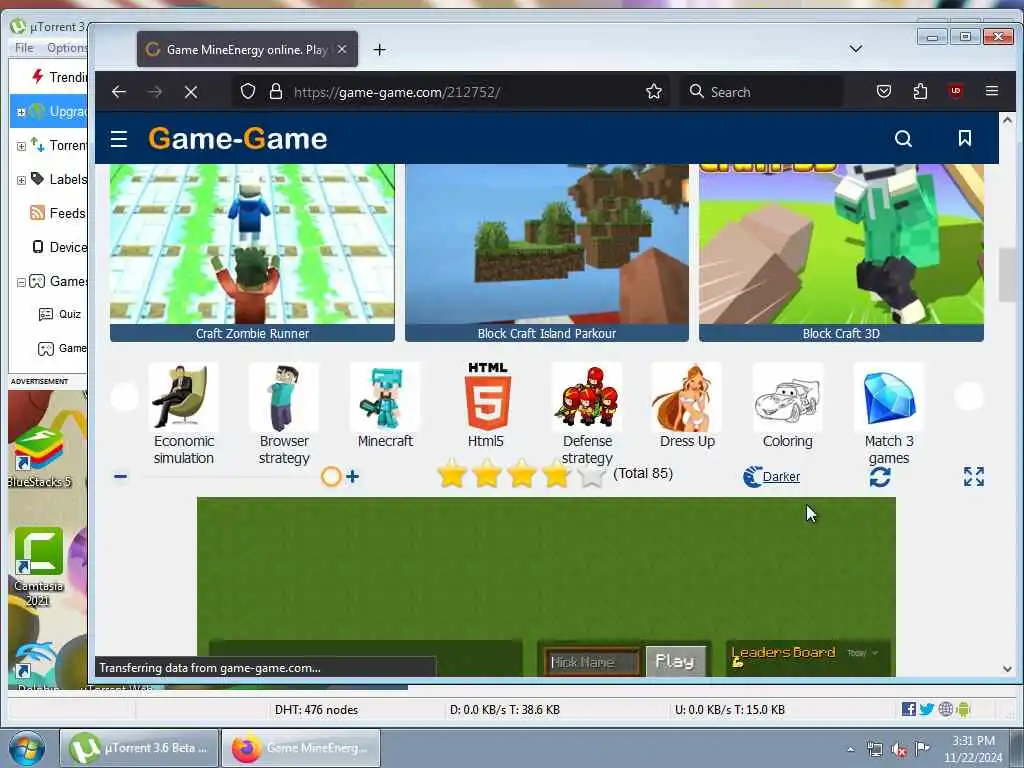Open Block Craft Island Parkour thumbnail
The height and width of the screenshot is (768, 1024).
(x=547, y=253)
